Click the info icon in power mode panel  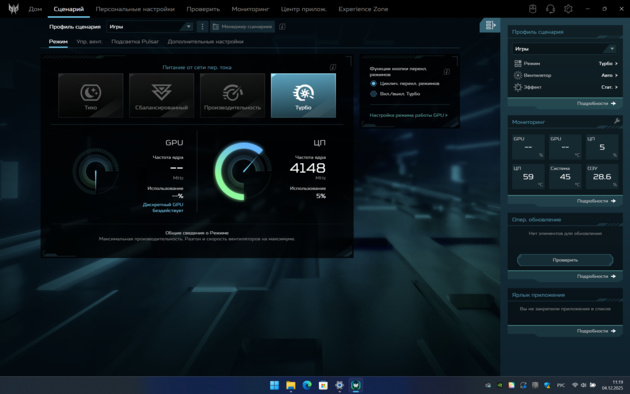333,67
